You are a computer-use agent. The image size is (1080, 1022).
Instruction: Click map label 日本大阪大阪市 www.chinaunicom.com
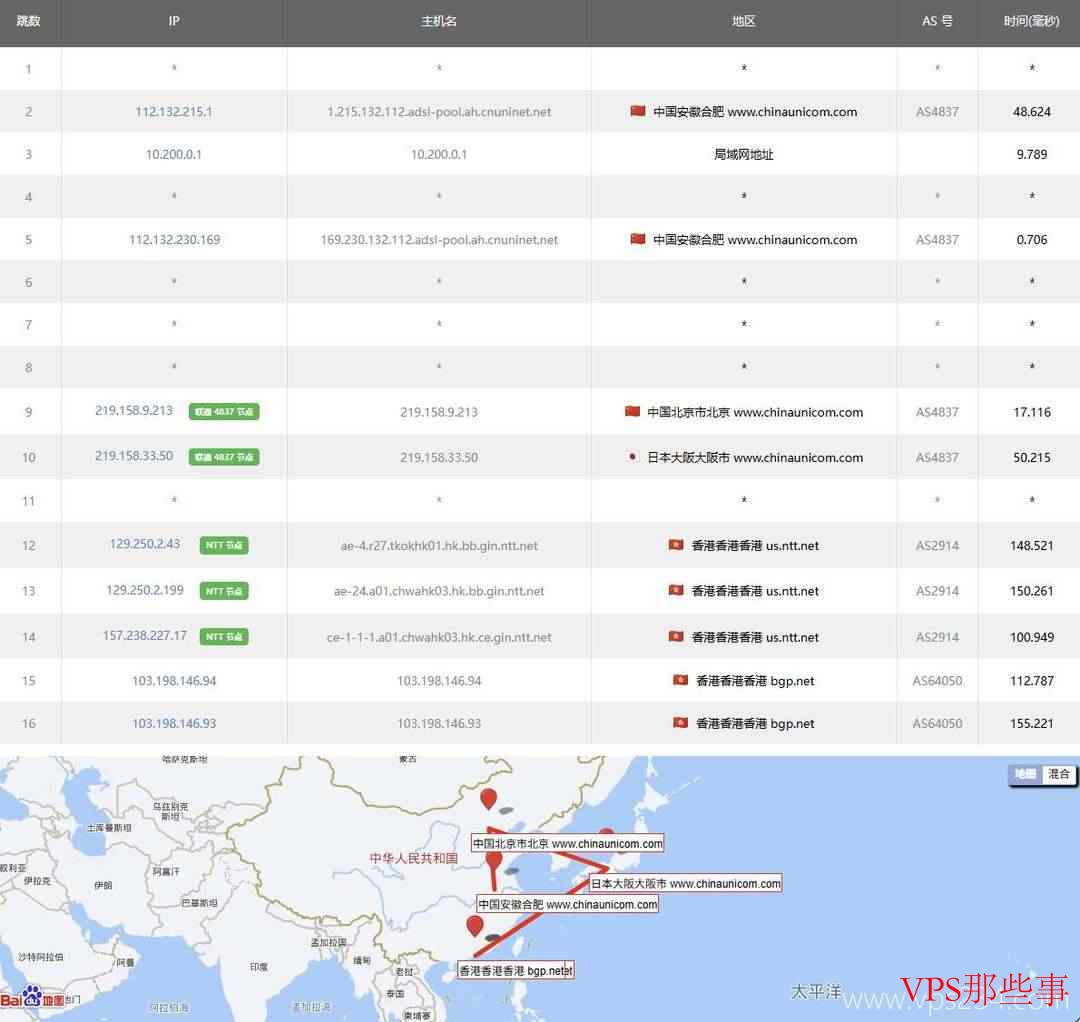point(685,883)
